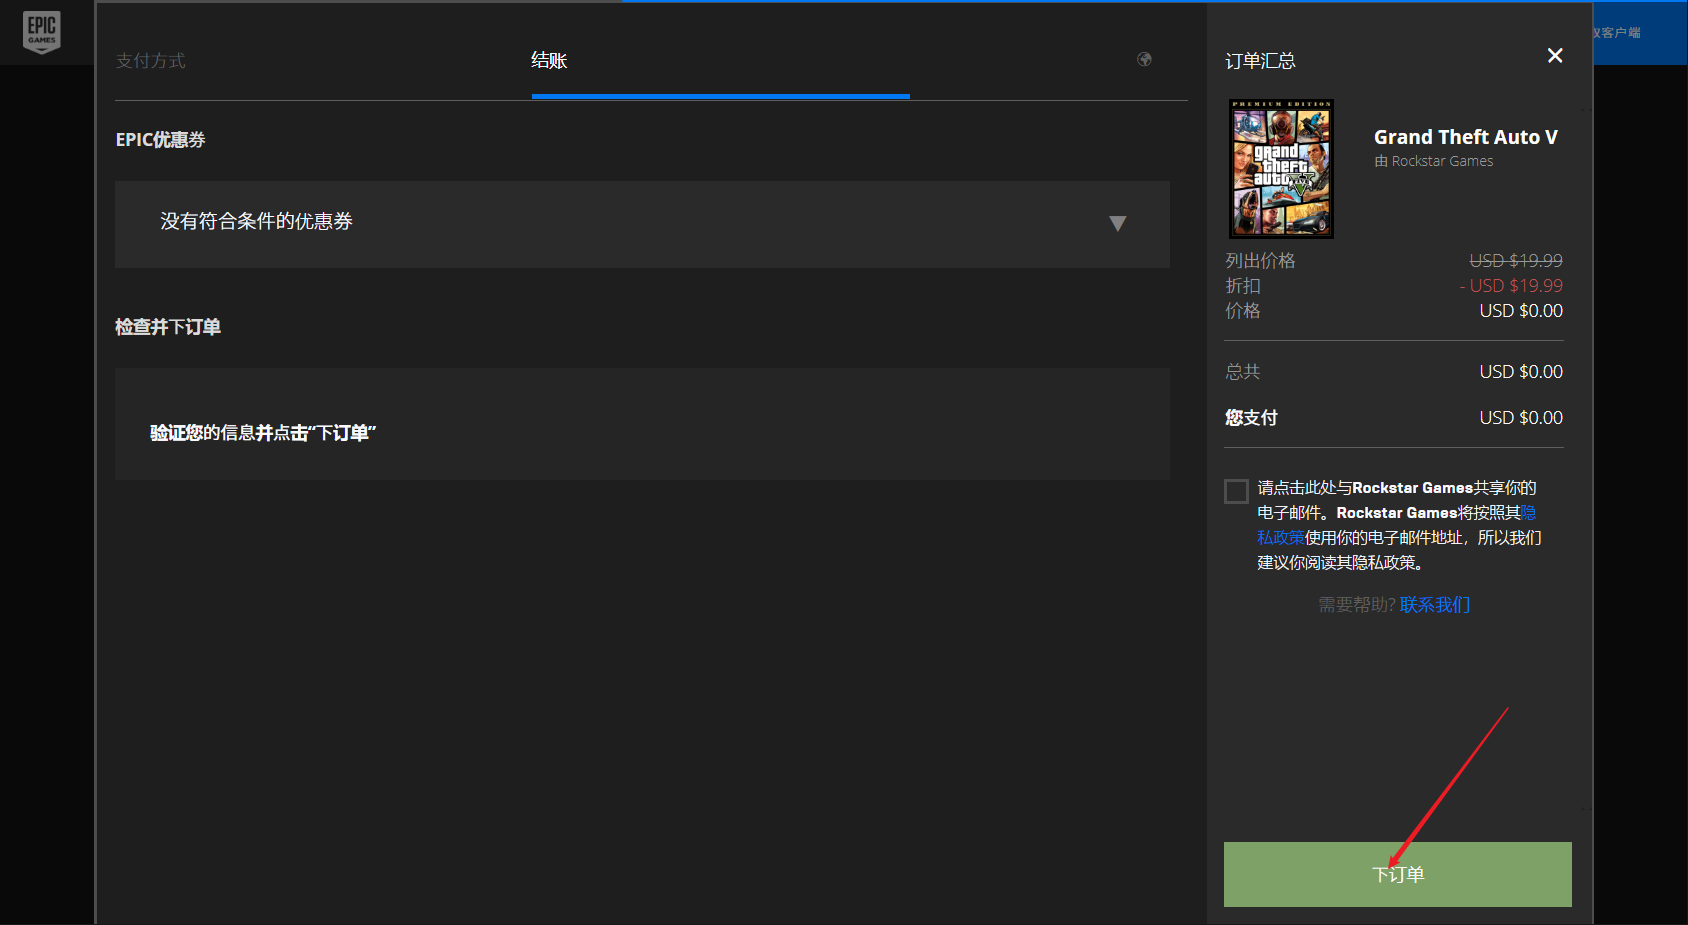Screen dimensions: 1688x925
Task: Select the 结账 tab
Action: (x=549, y=61)
